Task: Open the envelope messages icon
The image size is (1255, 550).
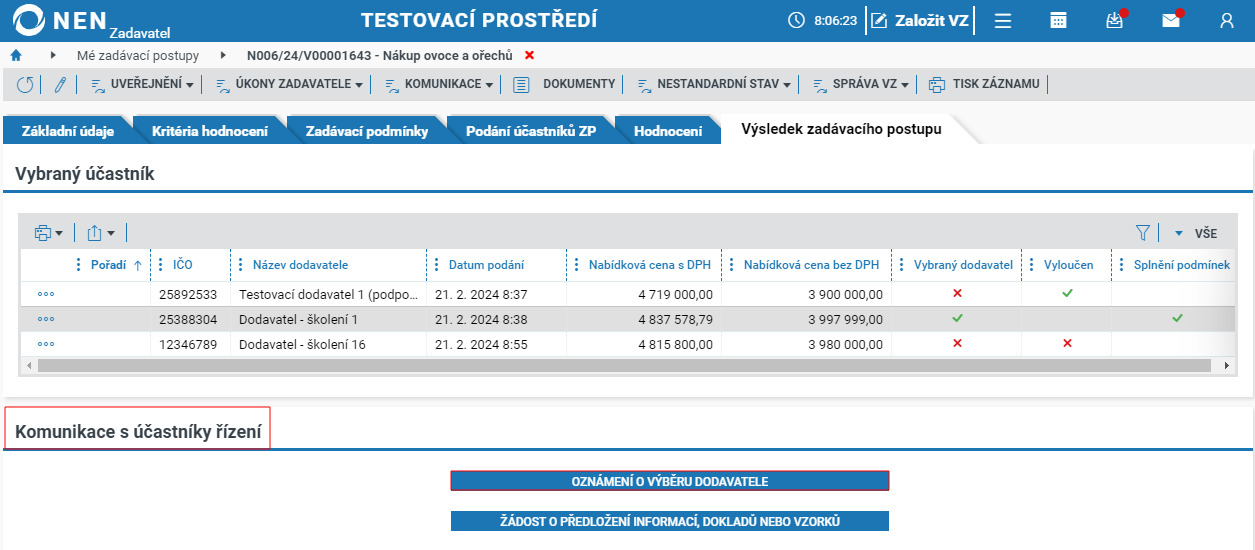Action: tap(1170, 20)
